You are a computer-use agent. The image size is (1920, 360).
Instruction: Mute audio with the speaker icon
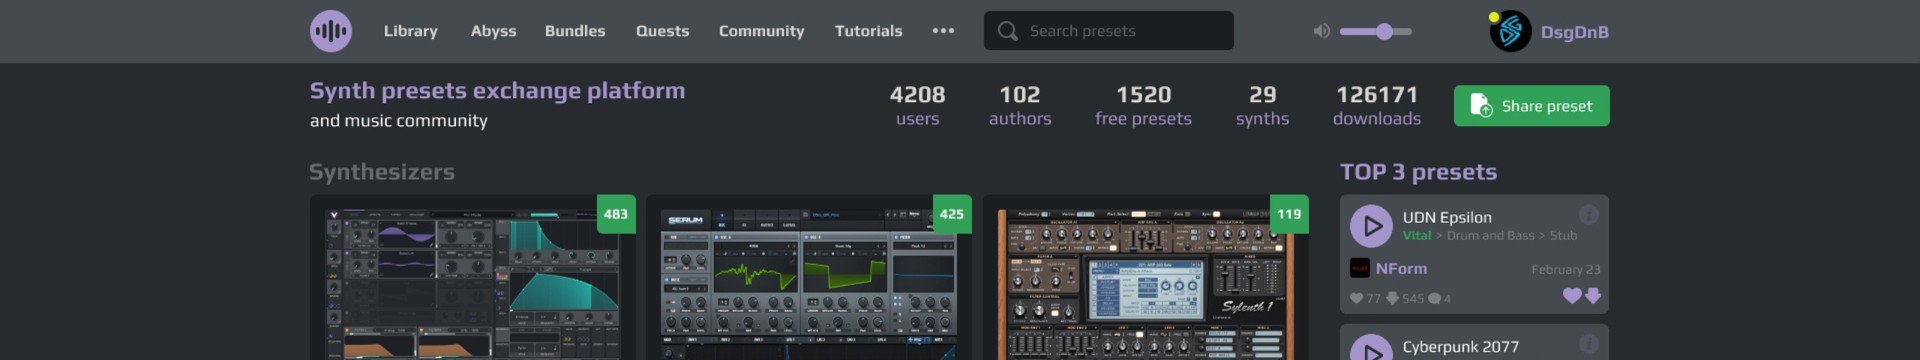tap(1321, 31)
